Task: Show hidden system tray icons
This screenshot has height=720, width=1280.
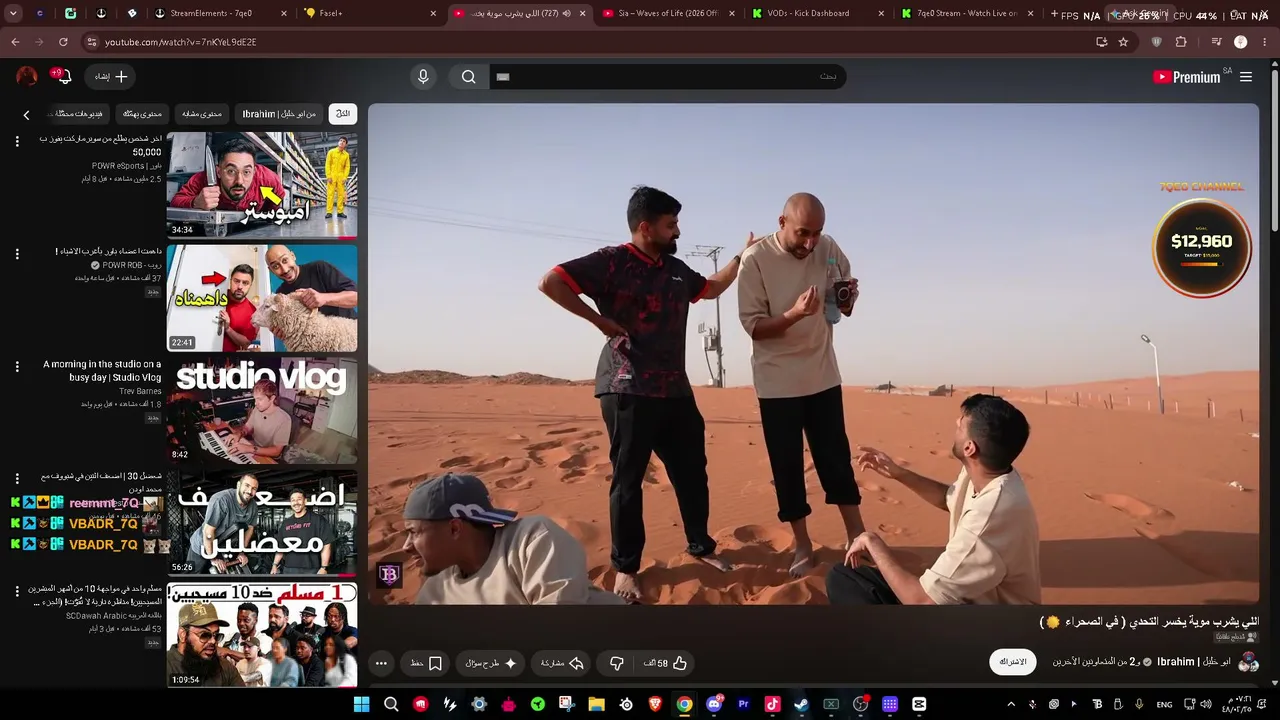Action: (1011, 704)
